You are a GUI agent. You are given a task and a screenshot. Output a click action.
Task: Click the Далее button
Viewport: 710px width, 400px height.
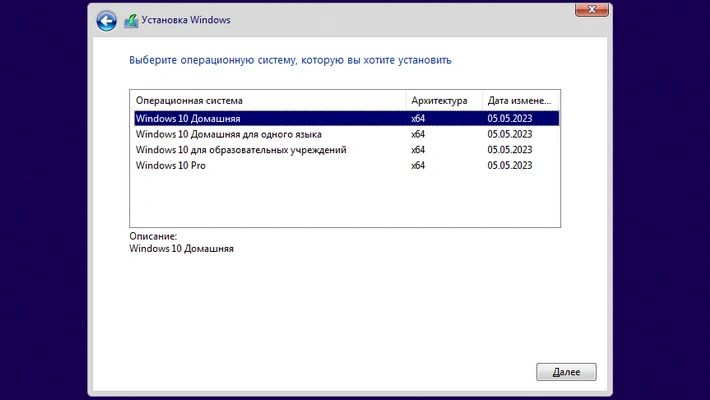click(x=566, y=372)
